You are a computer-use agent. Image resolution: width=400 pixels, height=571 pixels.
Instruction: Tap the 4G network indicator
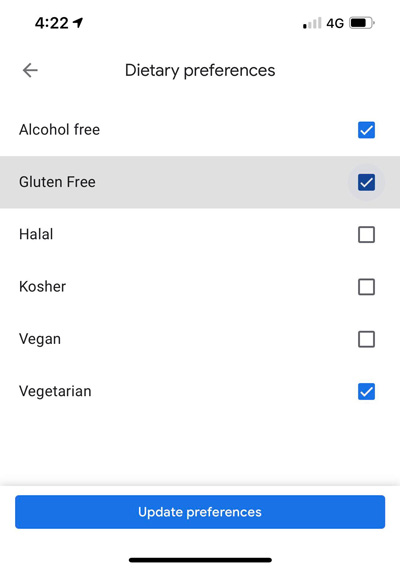[335, 23]
